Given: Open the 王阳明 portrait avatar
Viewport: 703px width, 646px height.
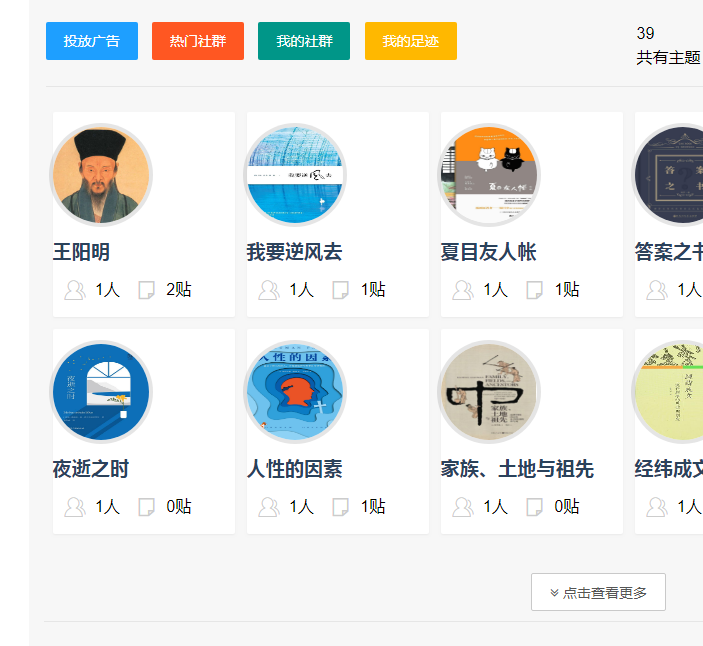Looking at the screenshot, I should click(101, 174).
